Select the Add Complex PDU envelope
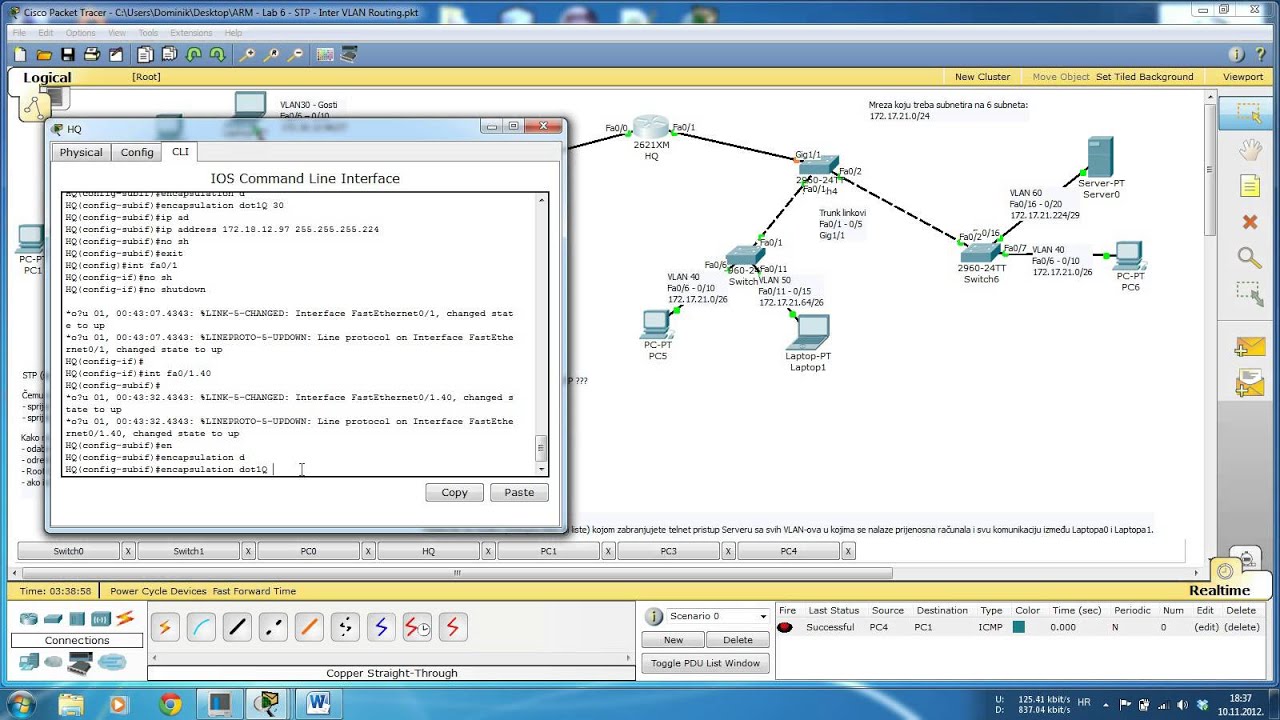 click(1250, 383)
